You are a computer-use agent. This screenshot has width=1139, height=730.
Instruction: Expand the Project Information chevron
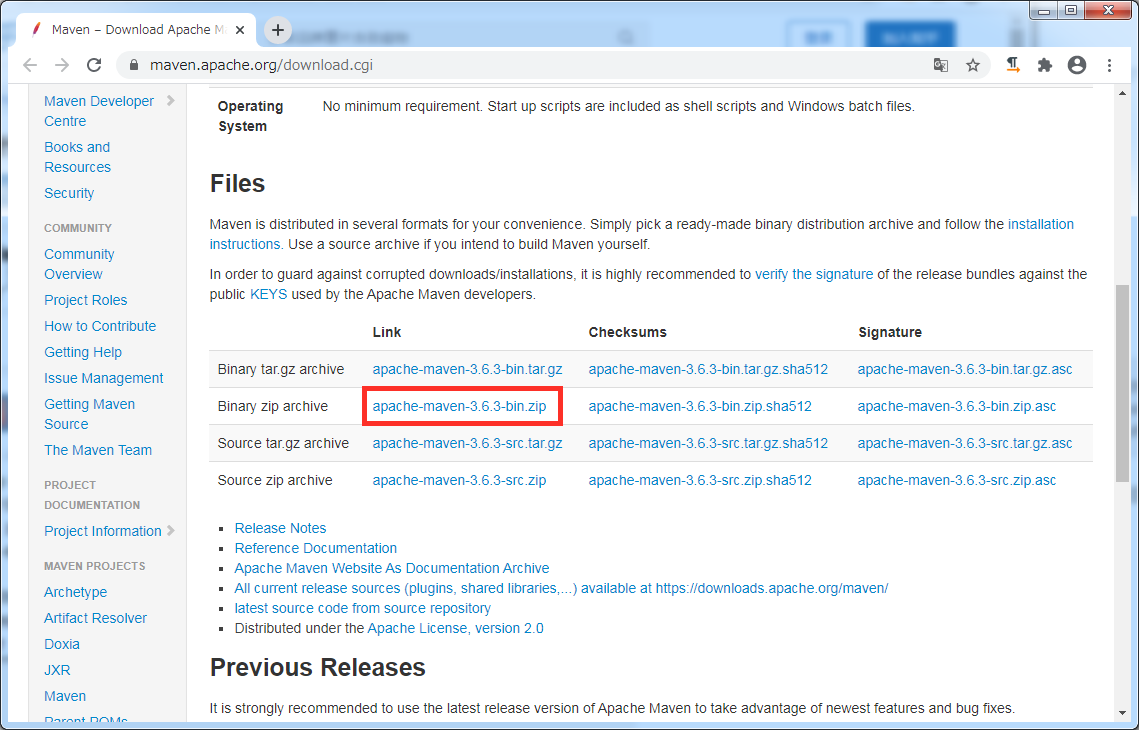171,531
